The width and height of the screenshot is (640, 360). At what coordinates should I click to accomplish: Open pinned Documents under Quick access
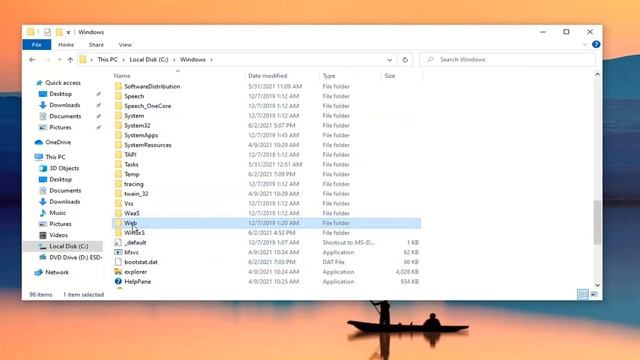coord(65,116)
